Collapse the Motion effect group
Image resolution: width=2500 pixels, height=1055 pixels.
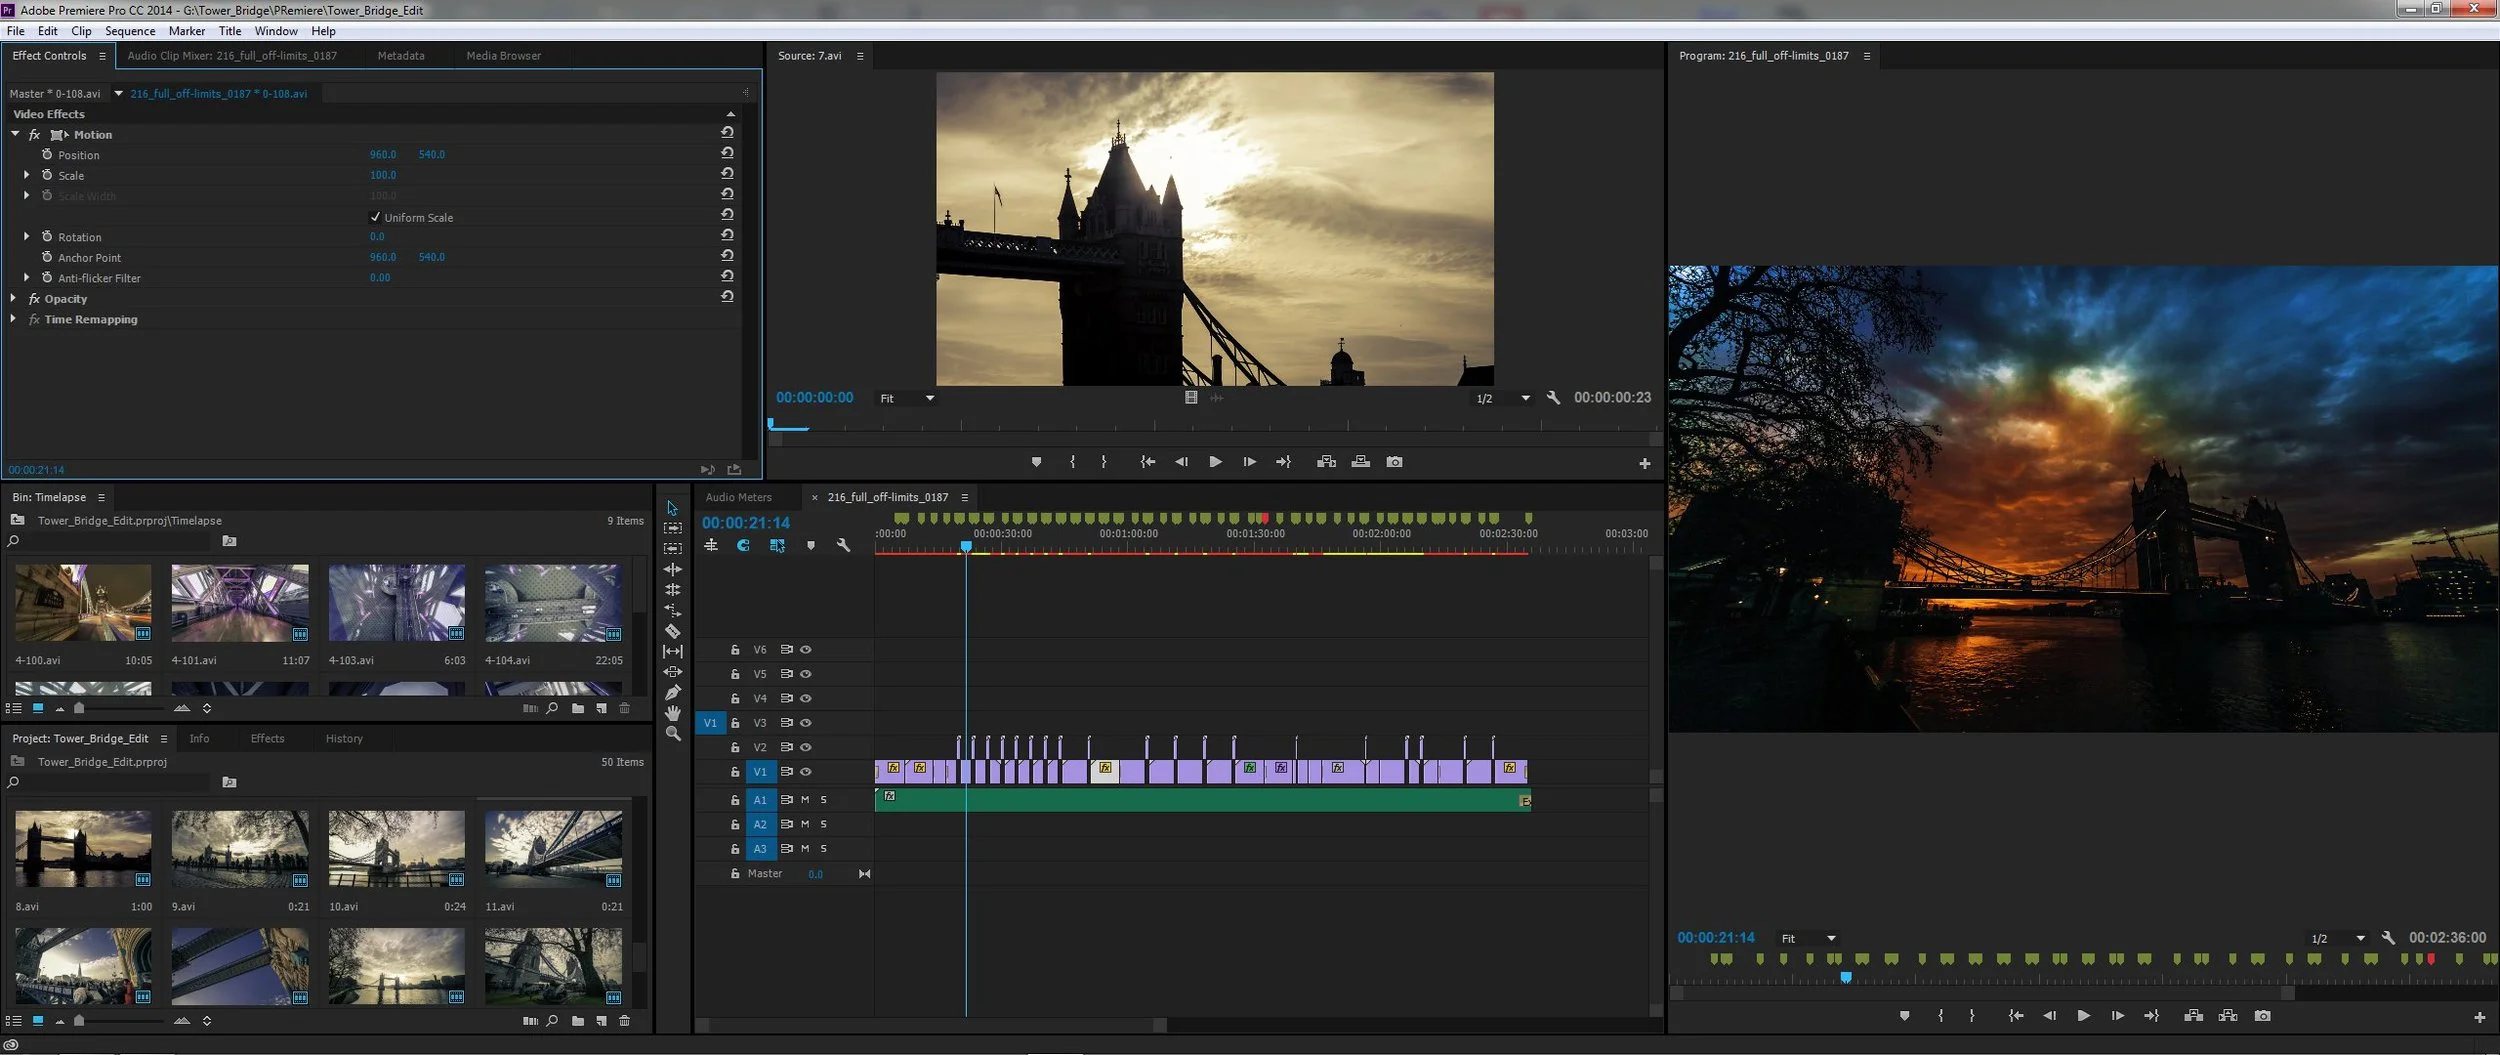click(x=15, y=134)
